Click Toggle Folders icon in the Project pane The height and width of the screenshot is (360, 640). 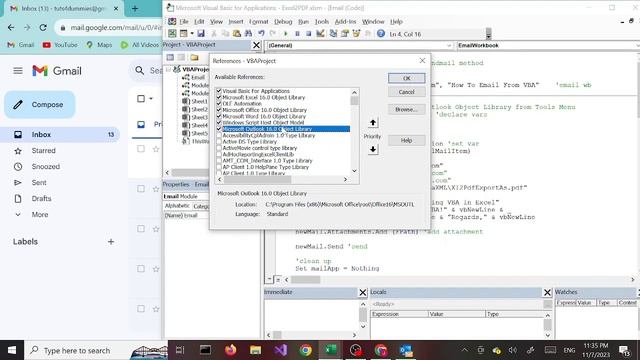pos(194,58)
